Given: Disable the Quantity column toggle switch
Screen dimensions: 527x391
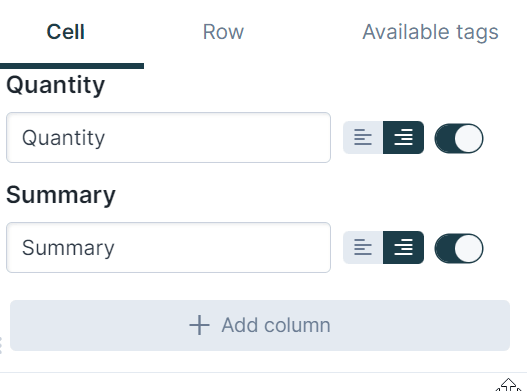Looking at the screenshot, I should point(459,138).
